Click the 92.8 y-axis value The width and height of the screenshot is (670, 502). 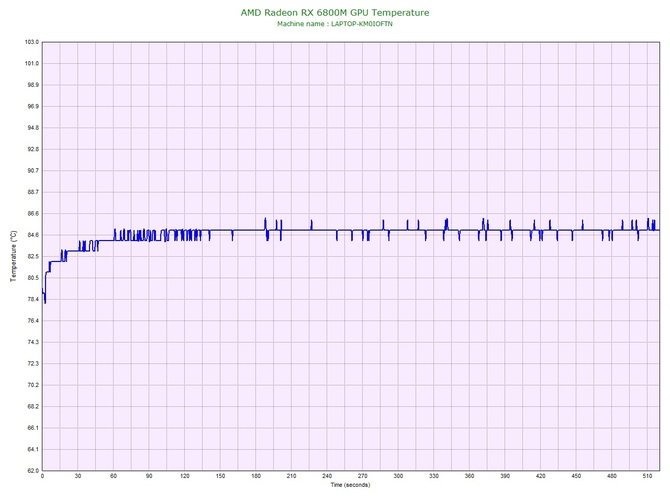pos(32,150)
